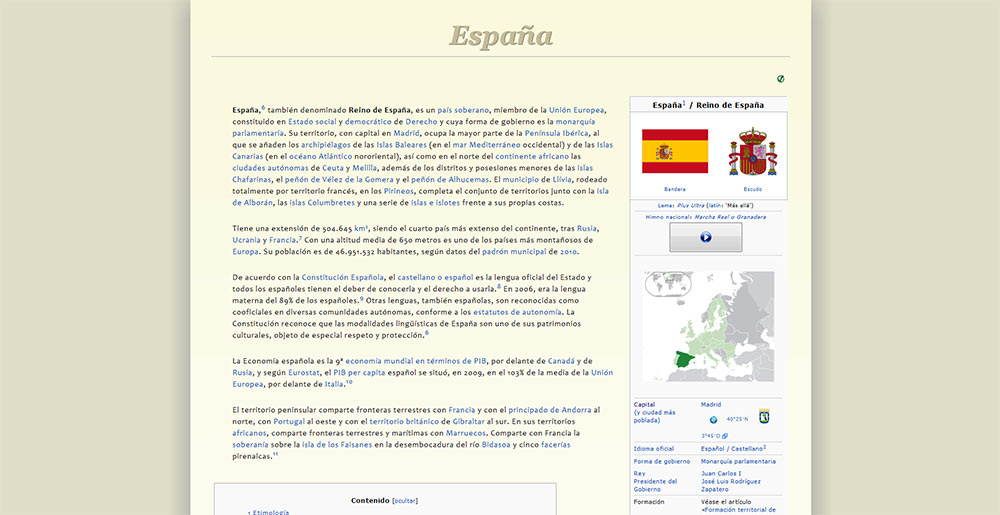Follow the 'democrático' link

click(369, 121)
